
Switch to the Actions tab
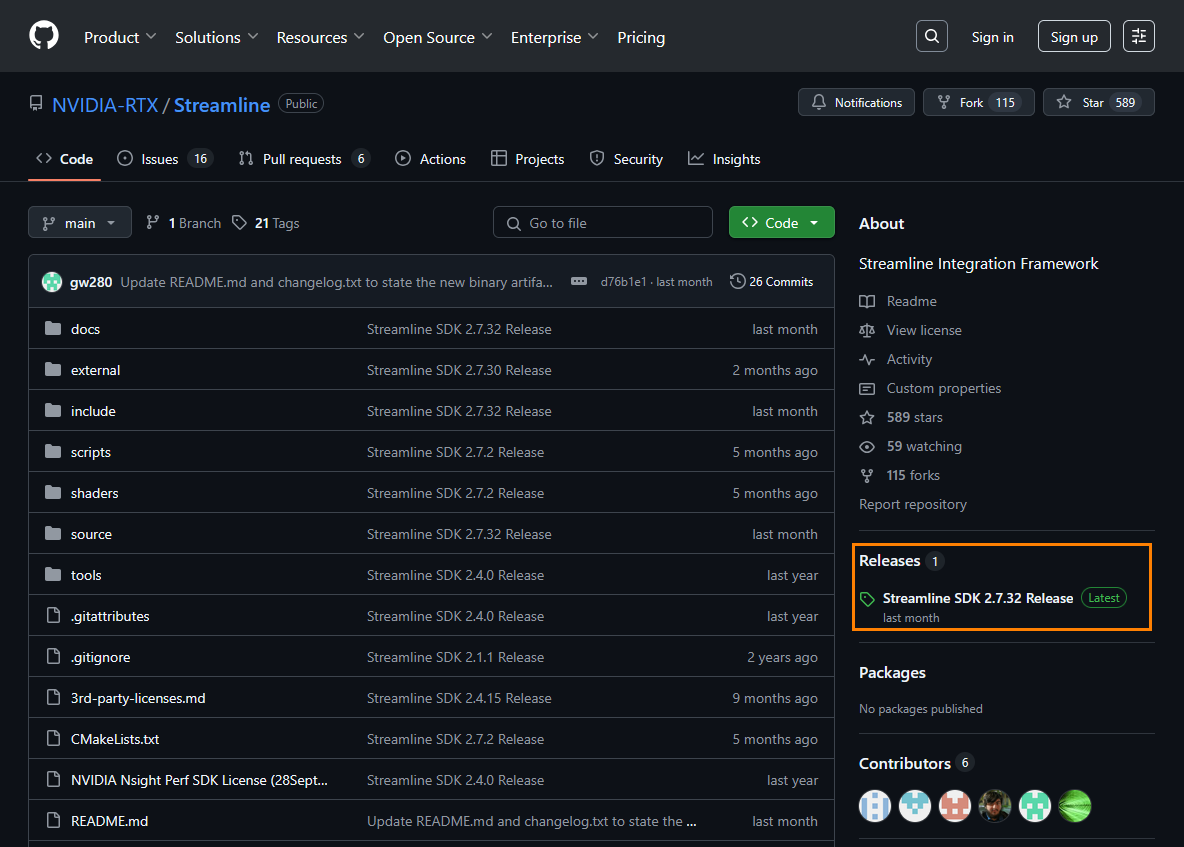430,159
